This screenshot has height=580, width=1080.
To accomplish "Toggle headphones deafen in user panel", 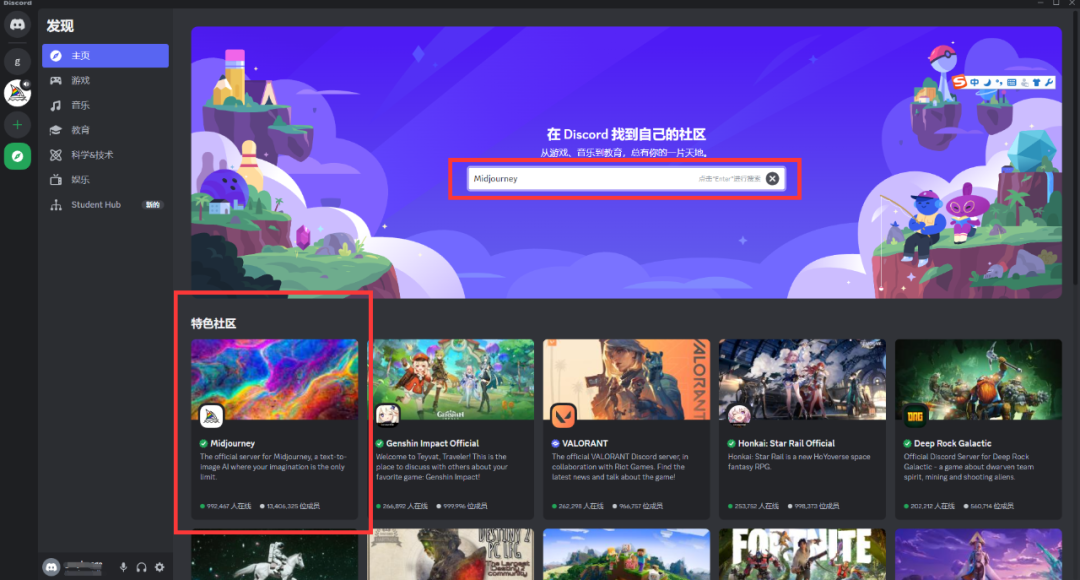I will pyautogui.click(x=141, y=567).
